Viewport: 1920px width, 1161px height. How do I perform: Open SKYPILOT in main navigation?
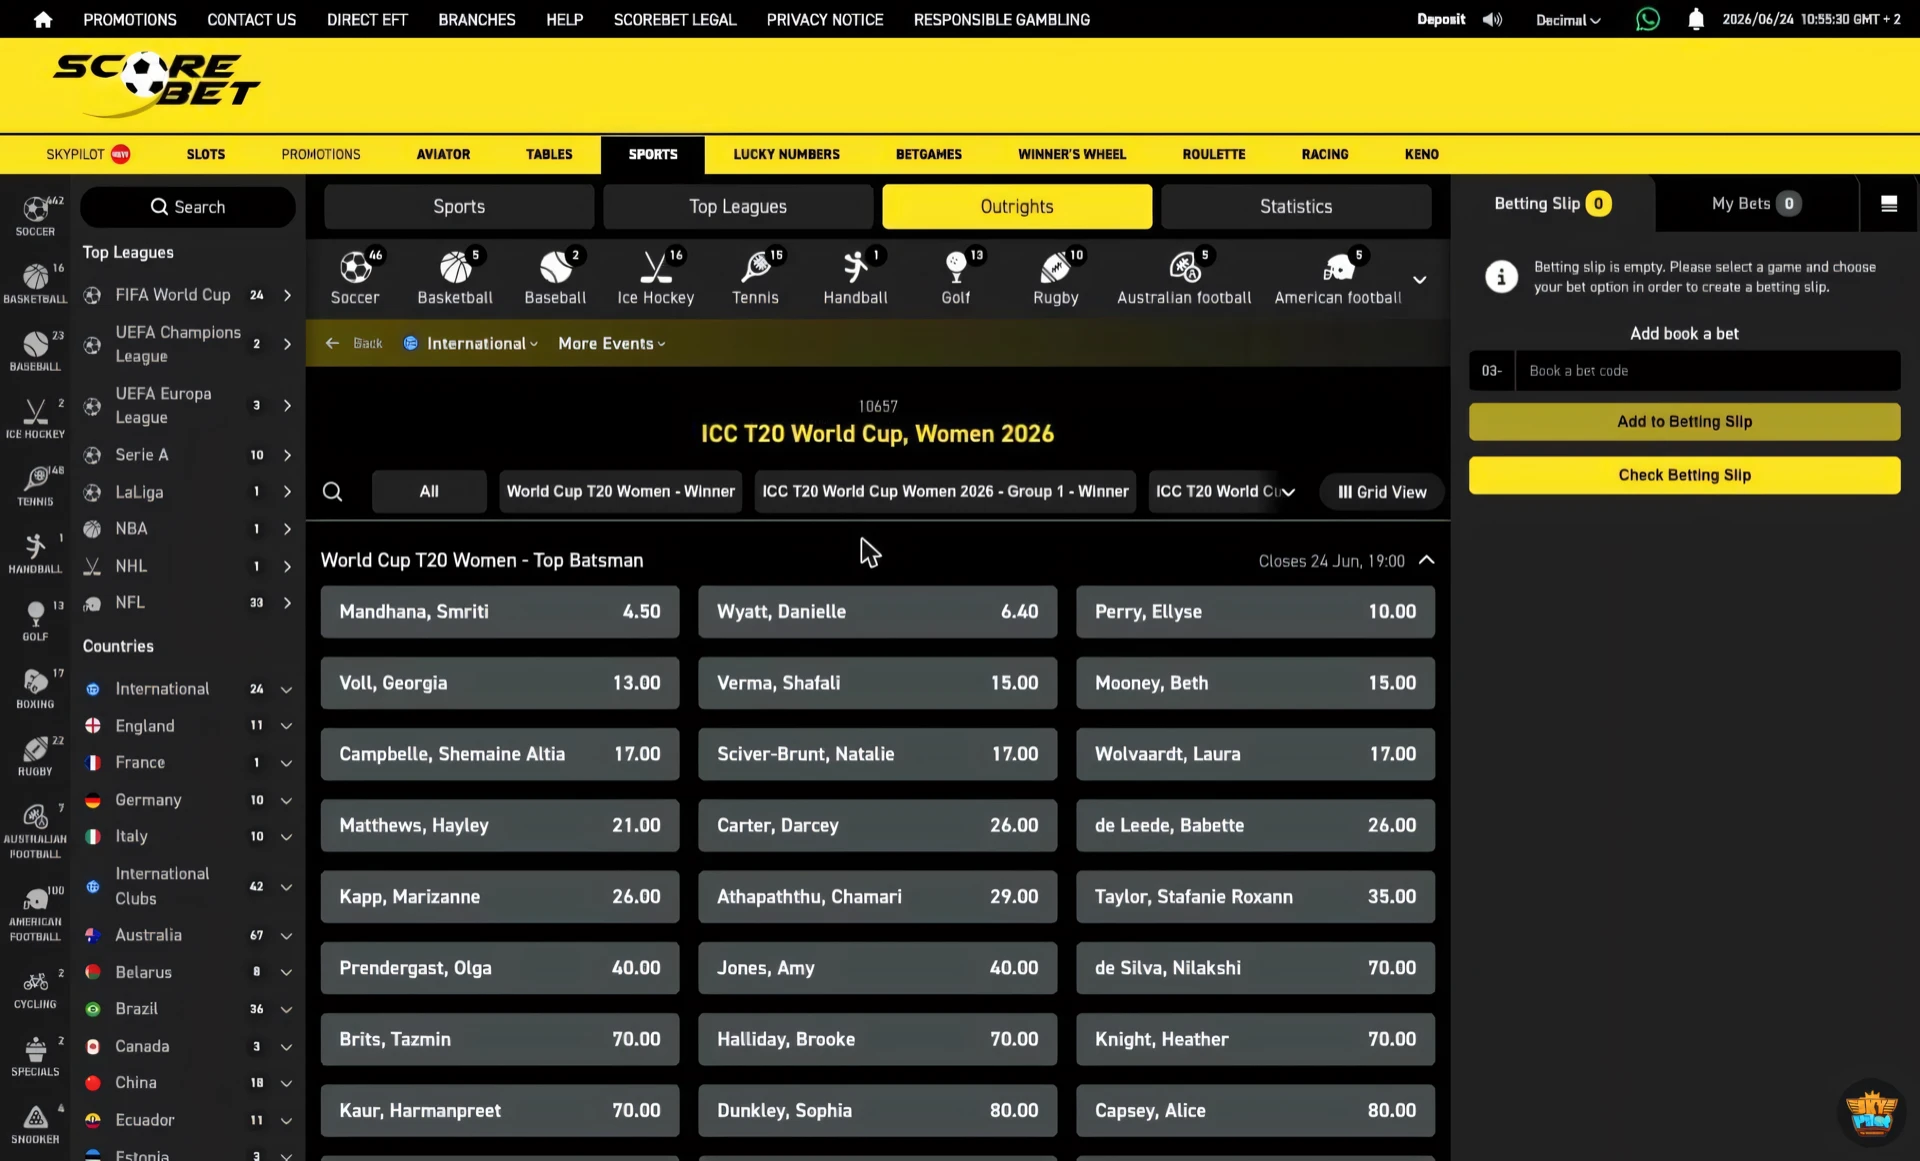coord(88,154)
